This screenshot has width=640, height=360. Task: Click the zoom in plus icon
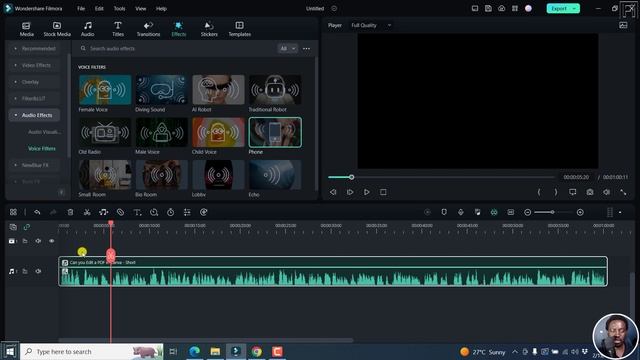click(580, 212)
